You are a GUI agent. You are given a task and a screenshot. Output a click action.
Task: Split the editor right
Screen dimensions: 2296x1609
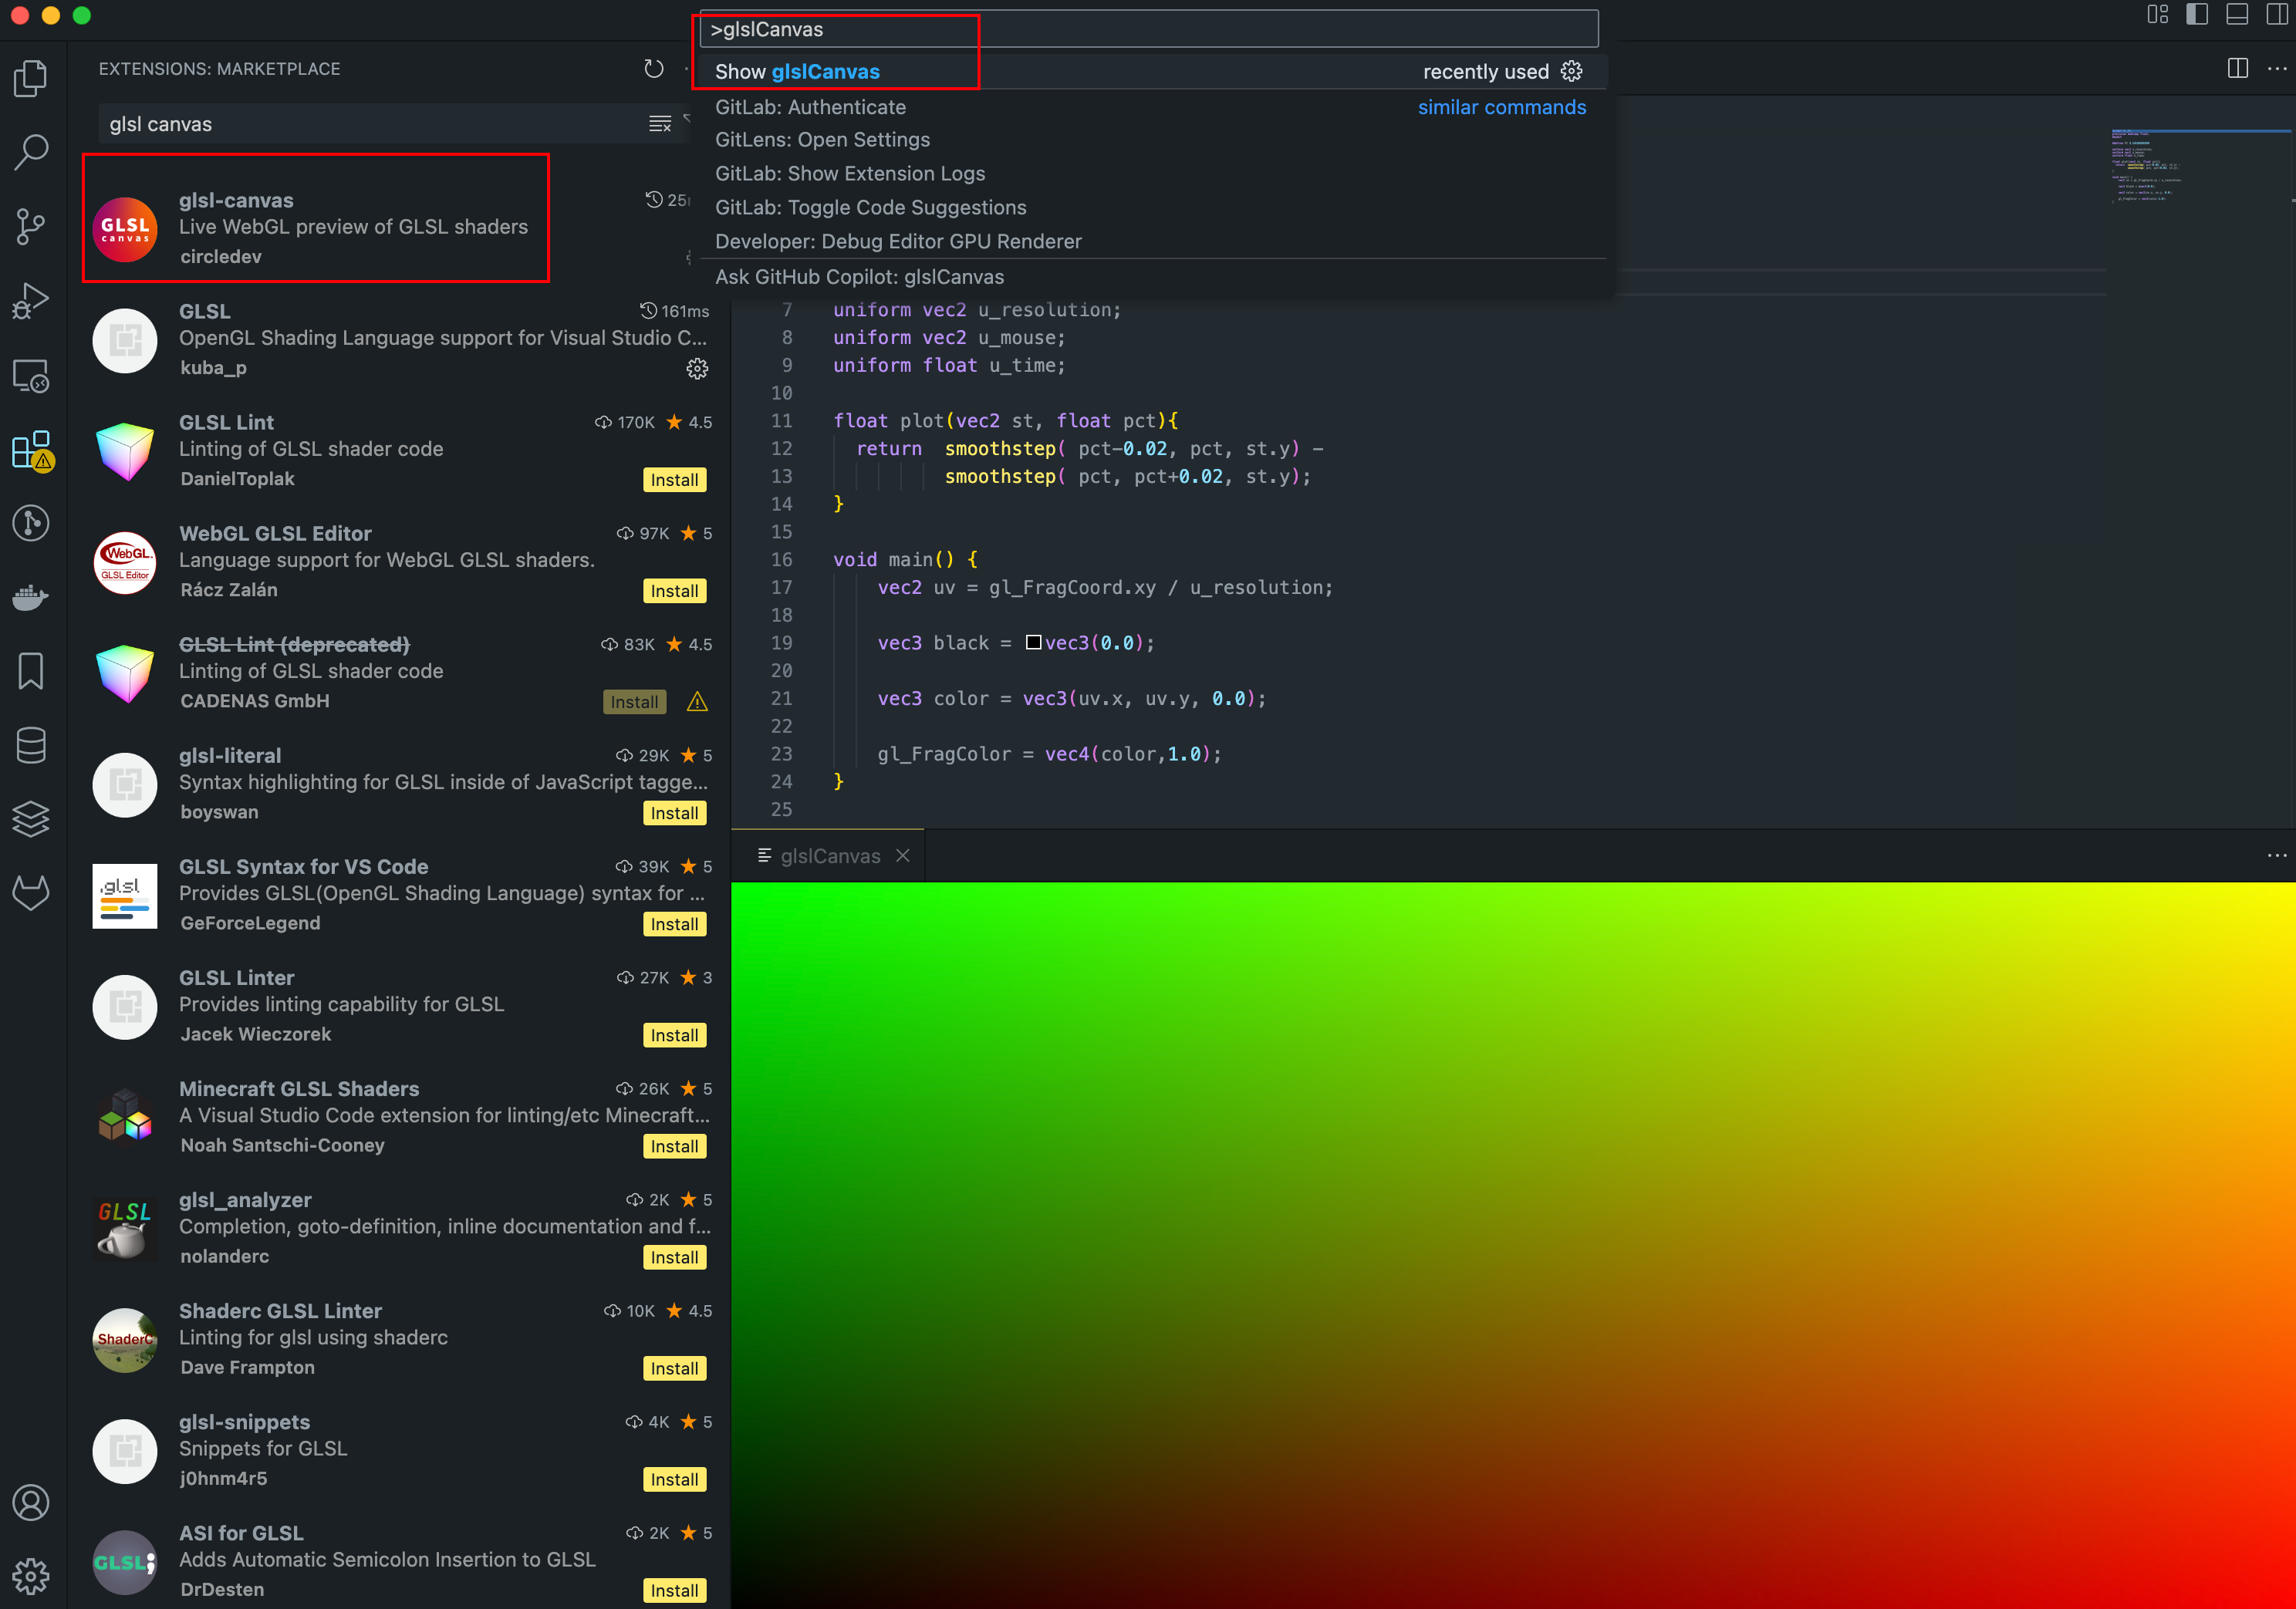pos(2238,68)
